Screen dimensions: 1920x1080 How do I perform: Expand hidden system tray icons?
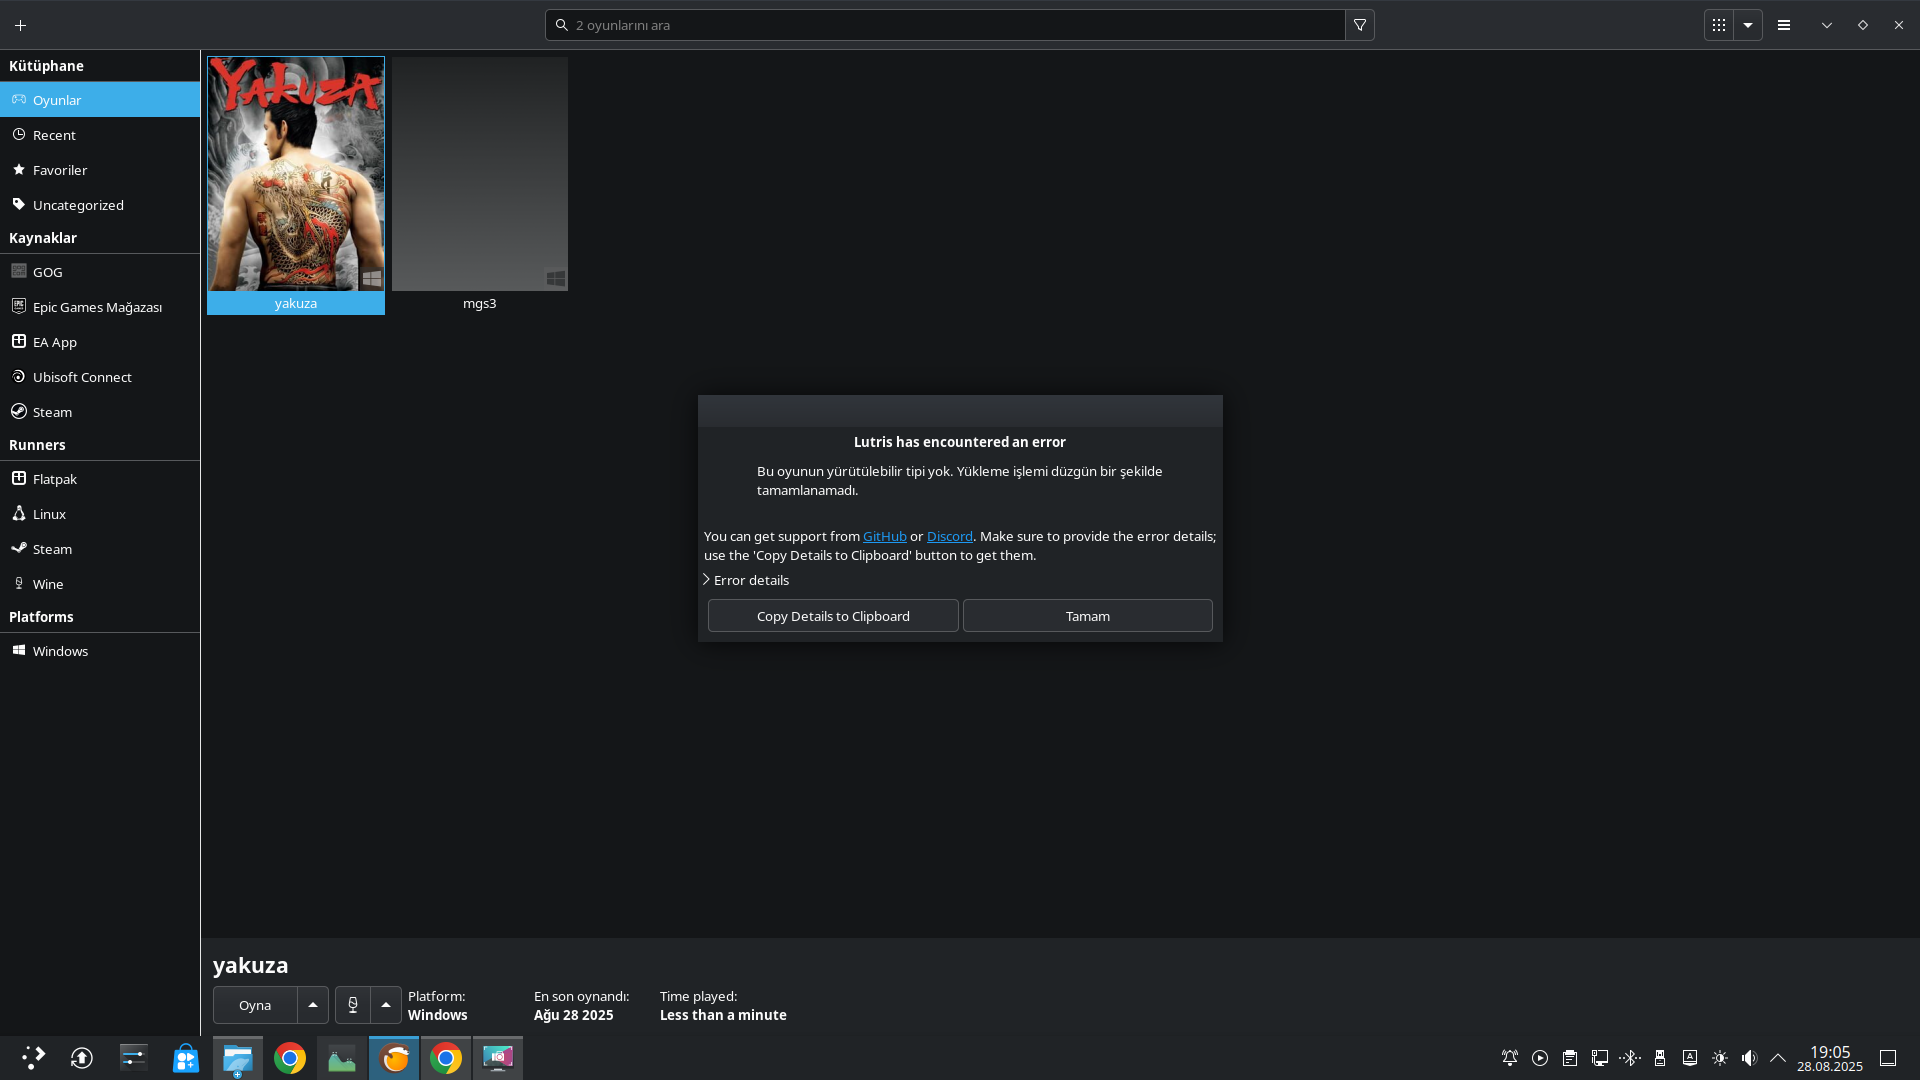coord(1778,1058)
